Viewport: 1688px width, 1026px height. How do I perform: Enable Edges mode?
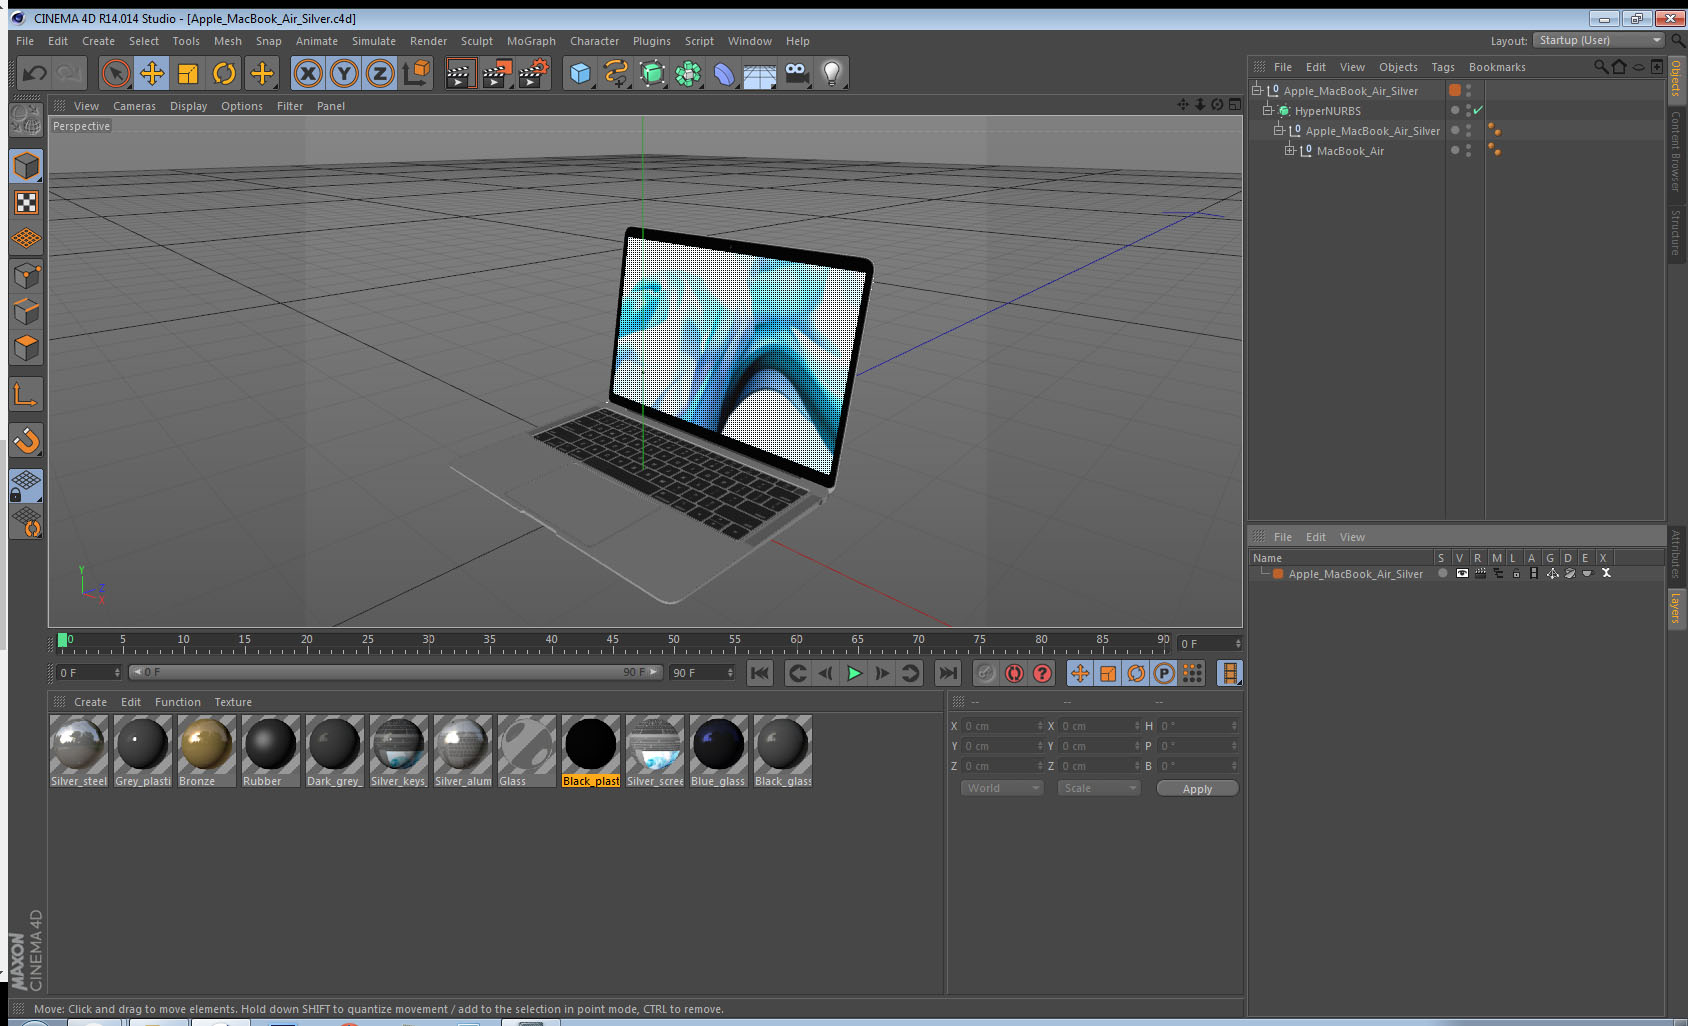pos(26,311)
